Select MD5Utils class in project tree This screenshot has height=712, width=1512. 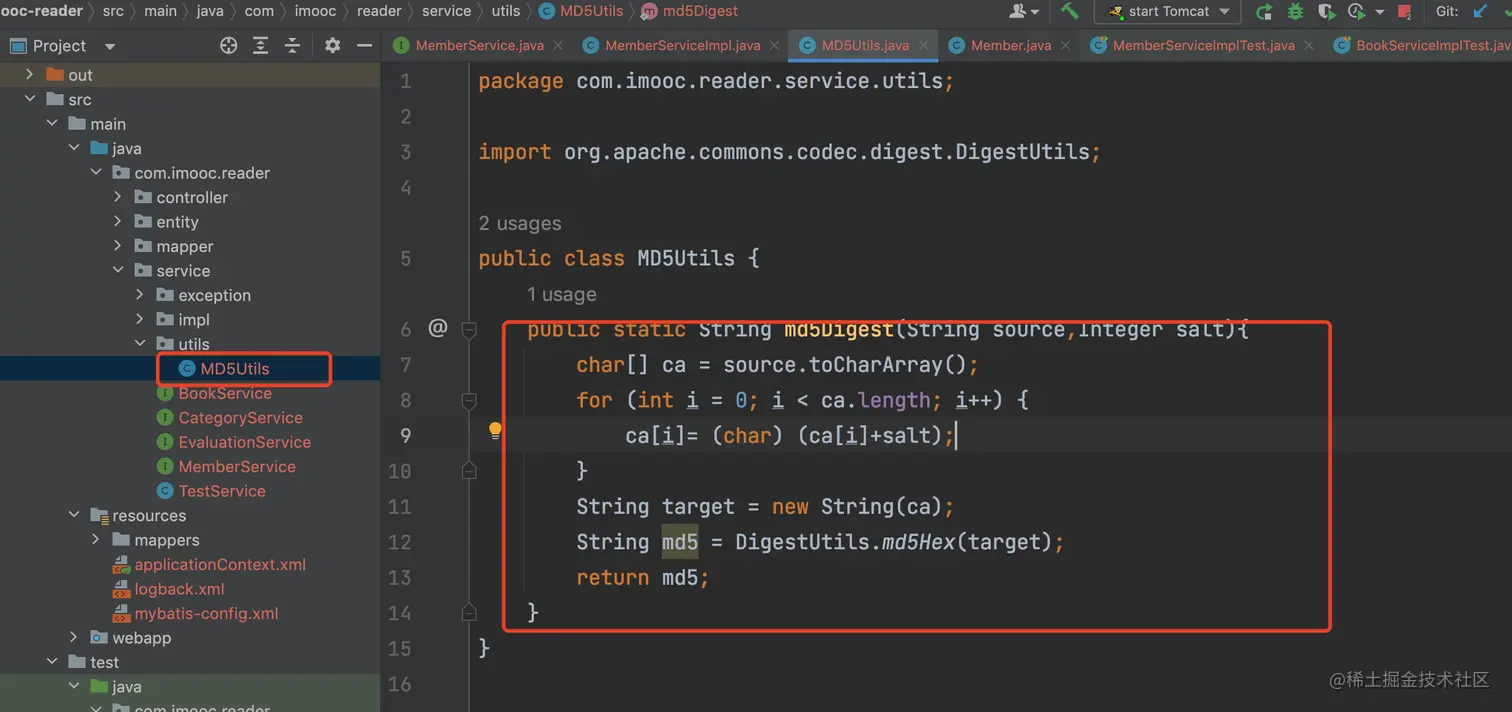pyautogui.click(x=234, y=369)
